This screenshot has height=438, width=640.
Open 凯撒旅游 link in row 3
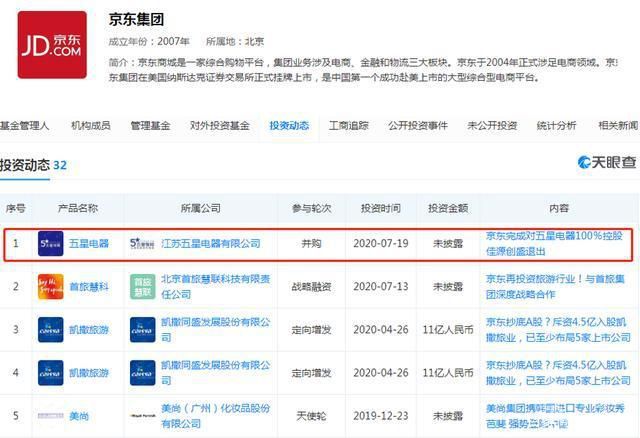(89, 329)
